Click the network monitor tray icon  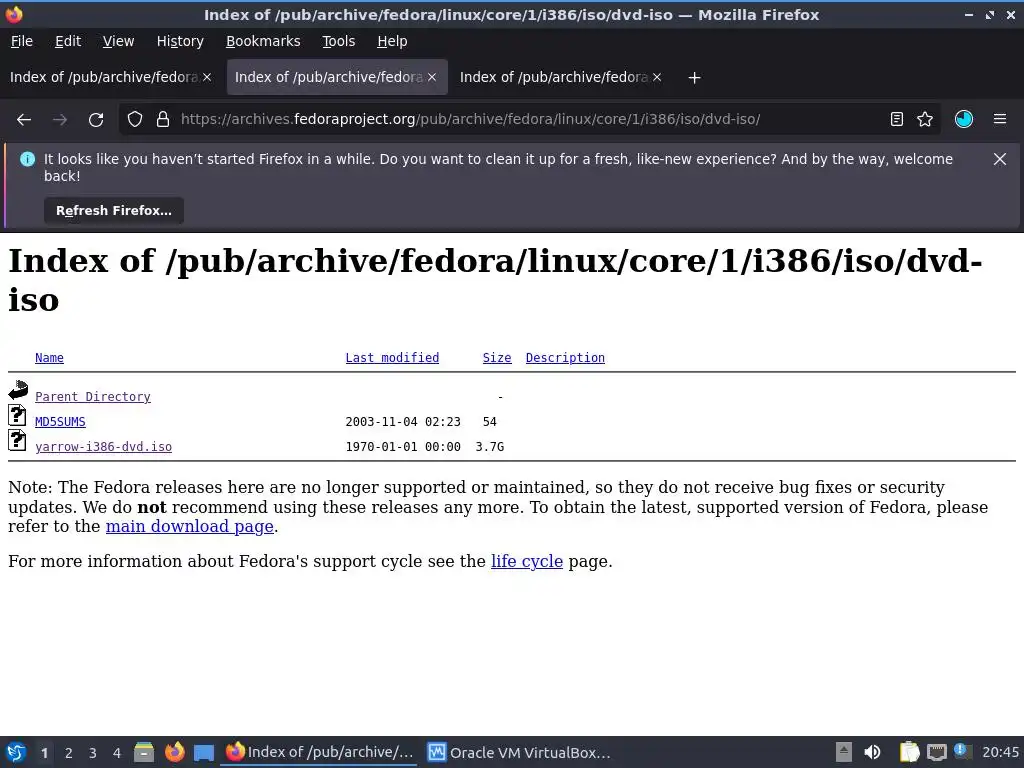tap(936, 752)
